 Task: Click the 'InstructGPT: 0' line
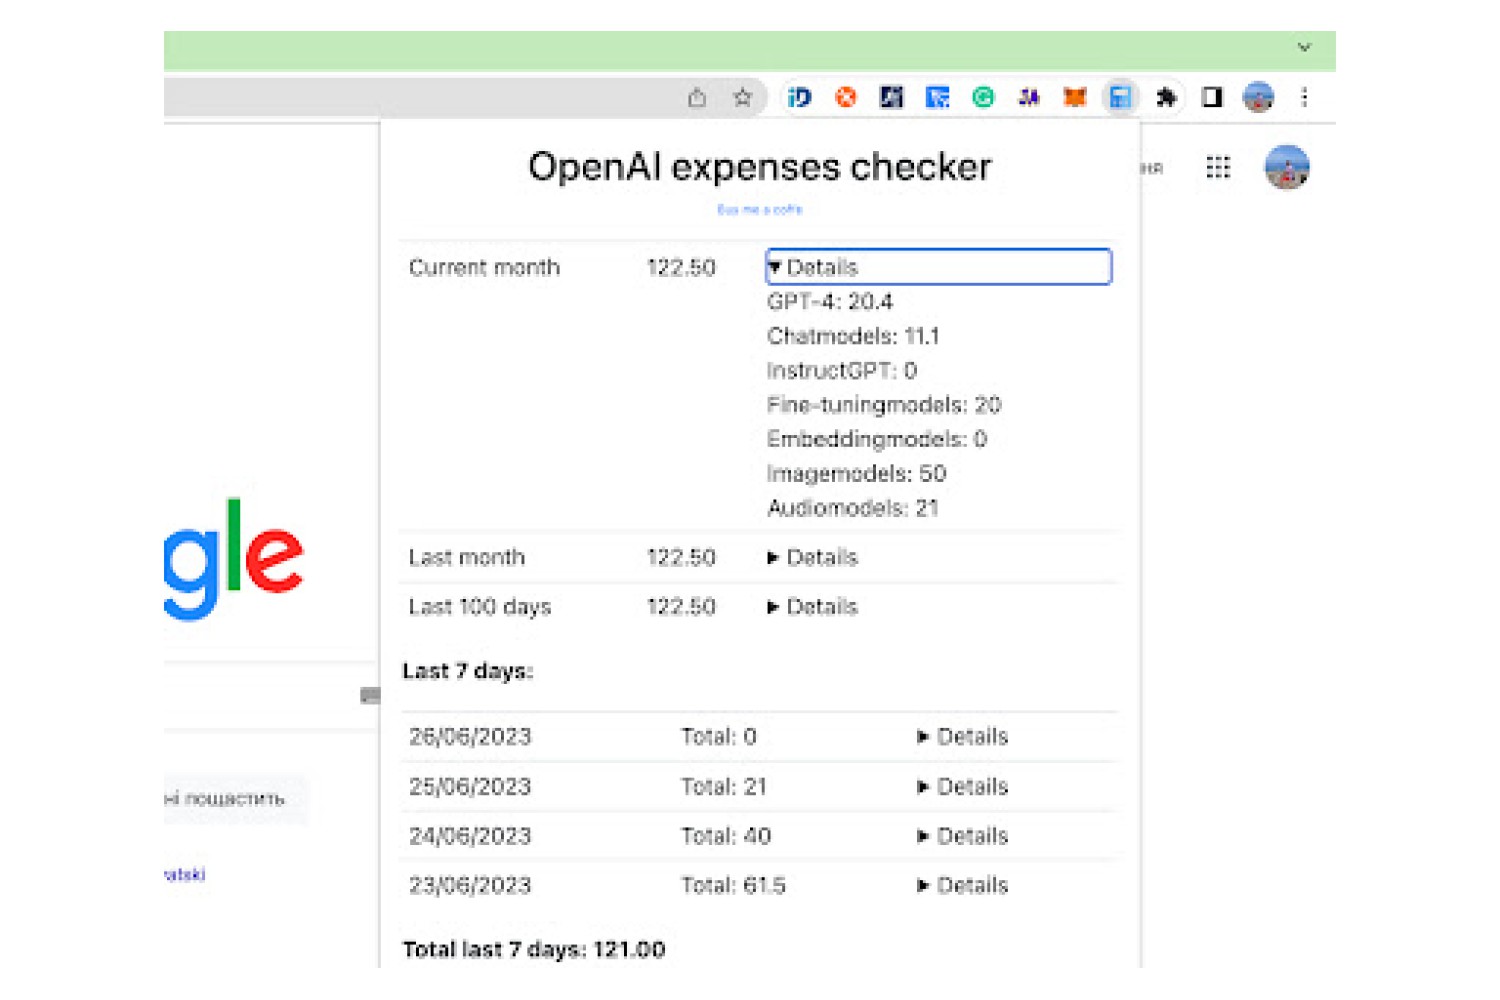842,370
